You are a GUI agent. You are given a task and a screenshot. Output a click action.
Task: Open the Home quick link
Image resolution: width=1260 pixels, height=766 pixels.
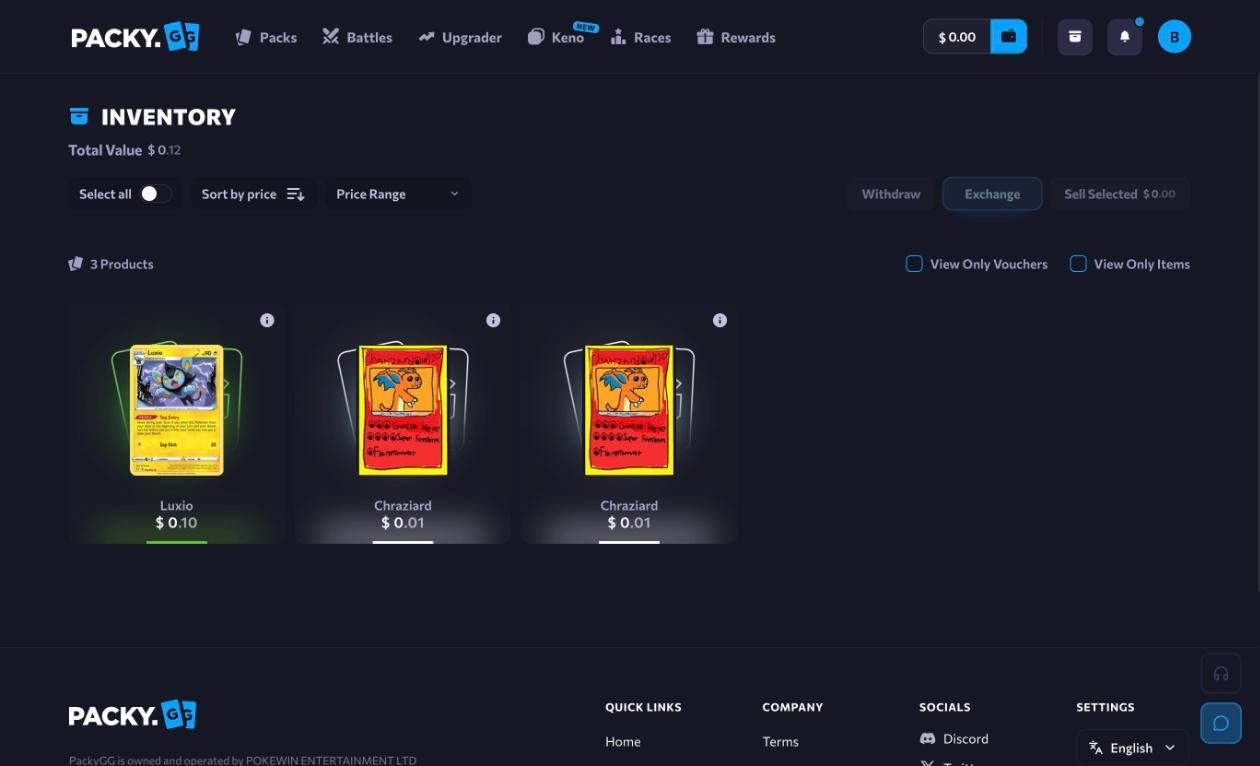[623, 741]
